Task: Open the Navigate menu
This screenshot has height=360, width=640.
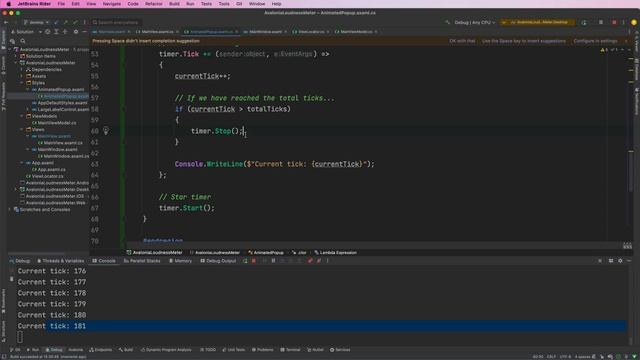Action: [x=111, y=4]
